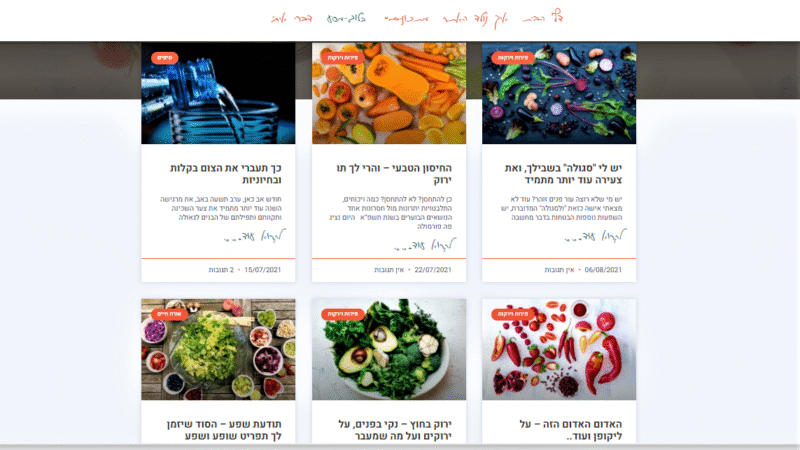Open article יש לי "סגולה" בשבילך
This screenshot has width=800, height=450.
563,174
